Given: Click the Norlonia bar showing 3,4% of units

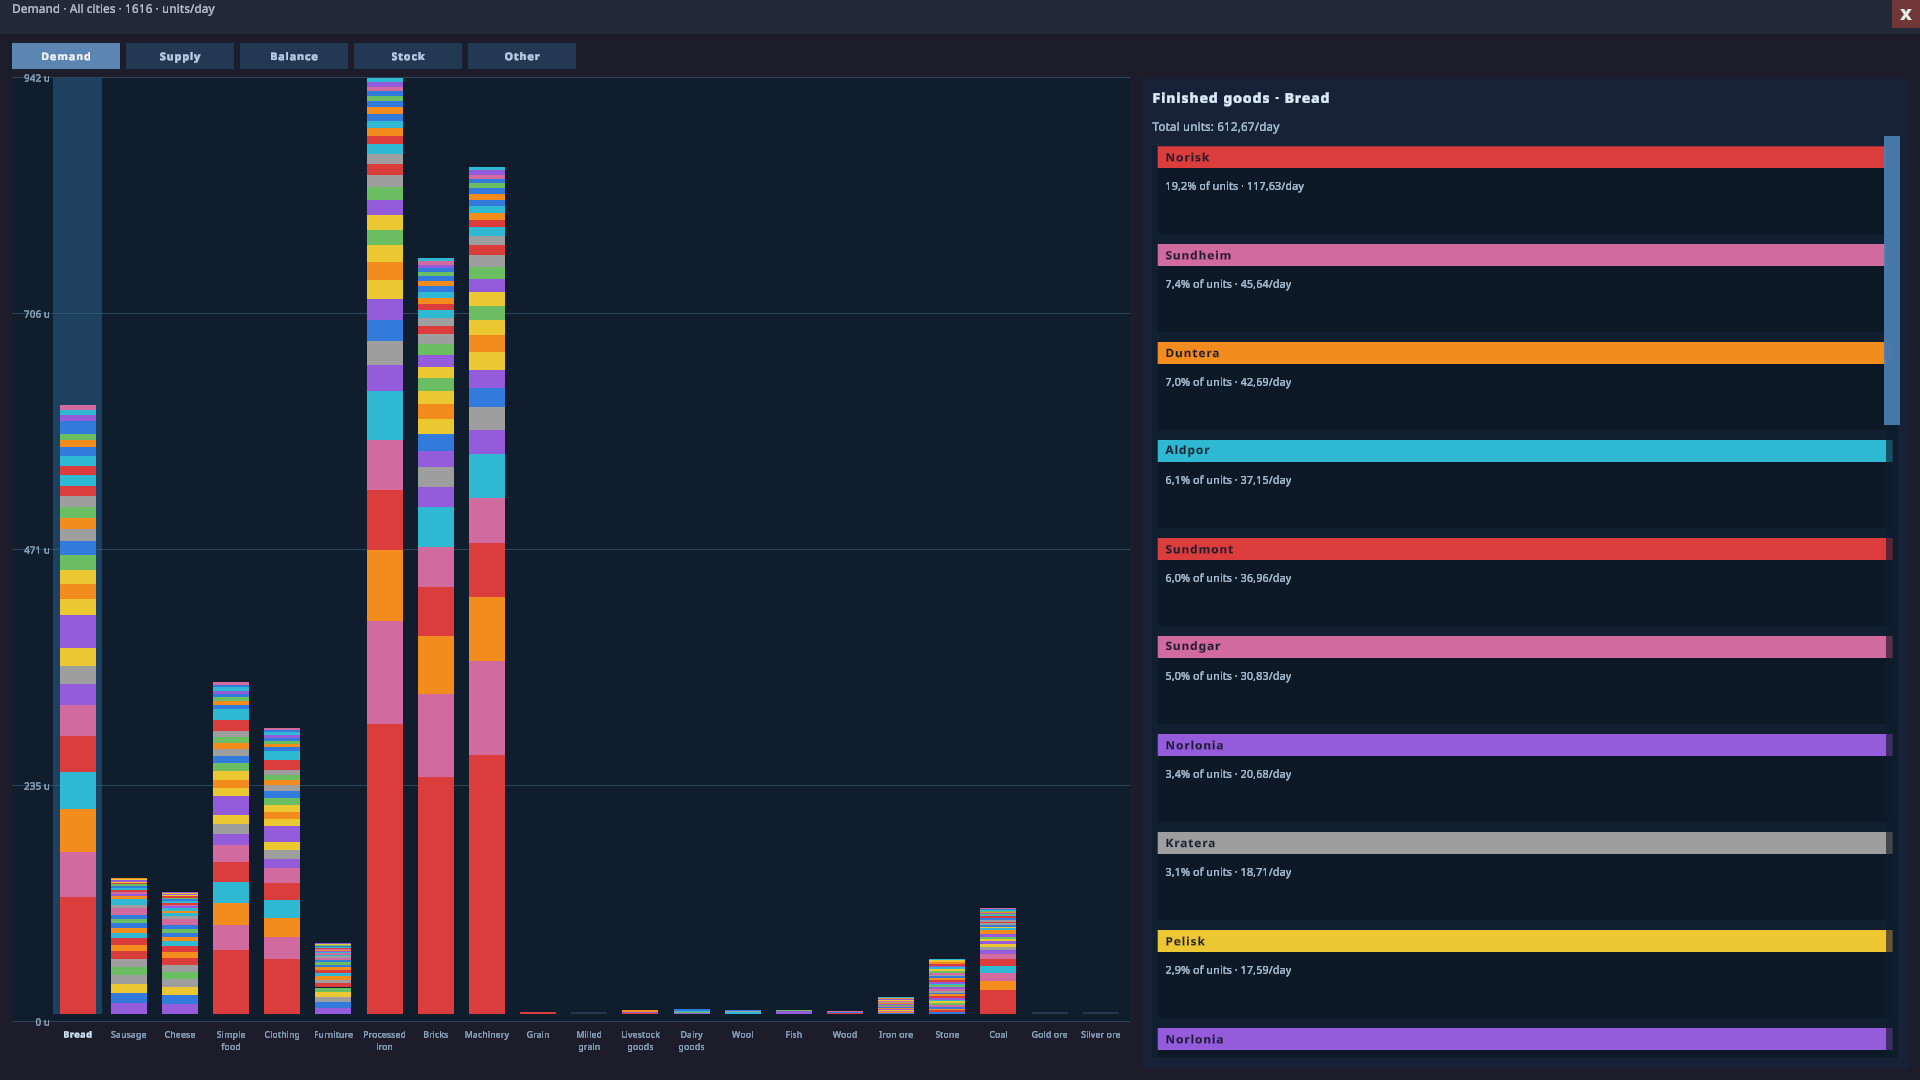Looking at the screenshot, I should point(1522,745).
